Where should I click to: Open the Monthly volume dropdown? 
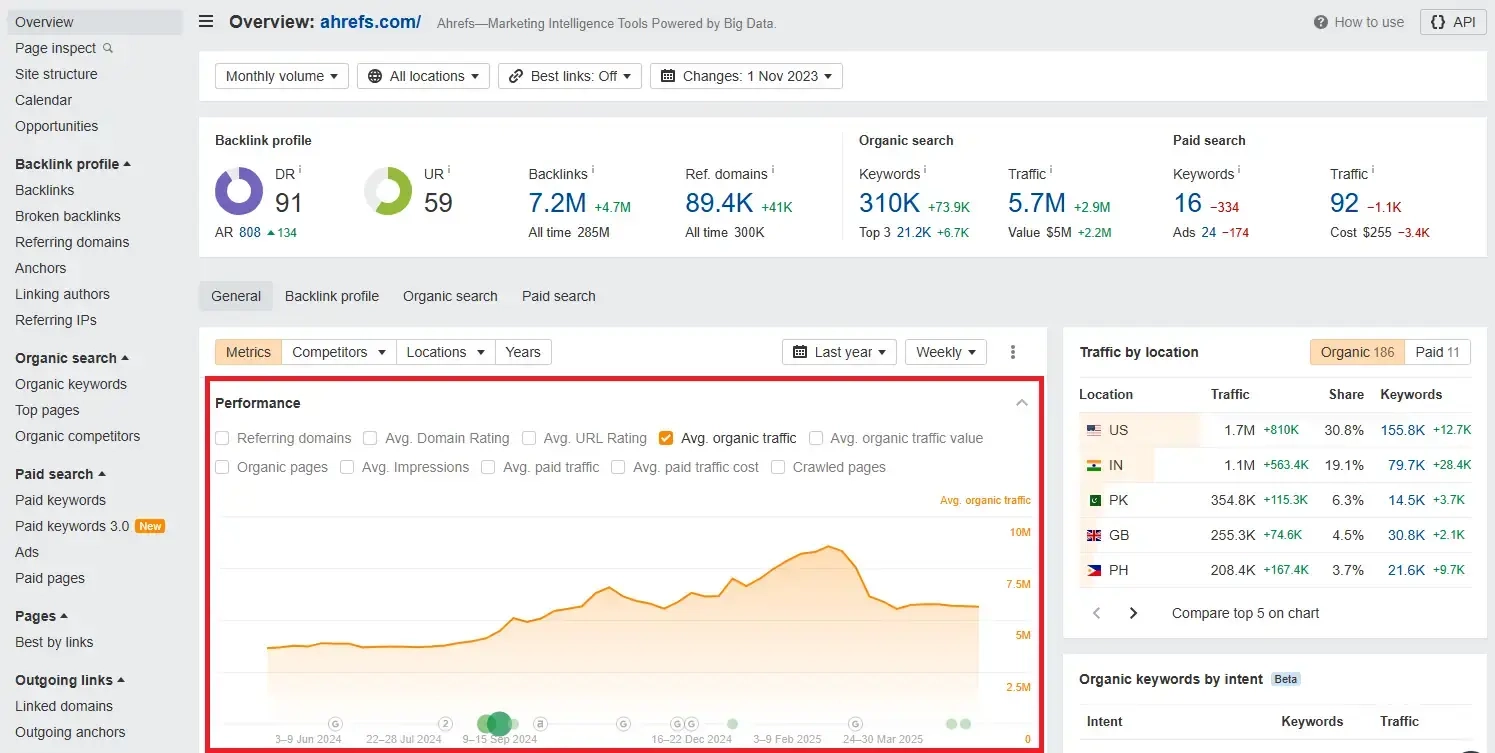click(281, 76)
